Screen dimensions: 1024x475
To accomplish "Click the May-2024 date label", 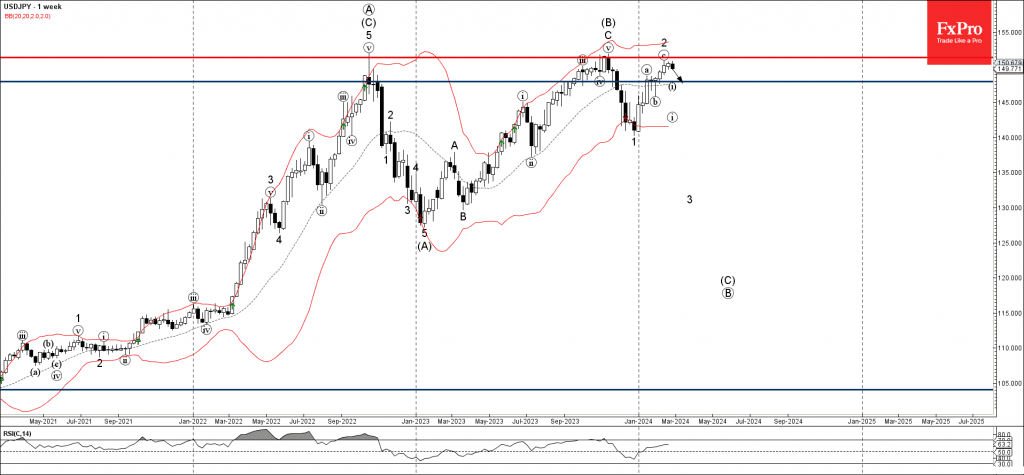I will point(712,421).
